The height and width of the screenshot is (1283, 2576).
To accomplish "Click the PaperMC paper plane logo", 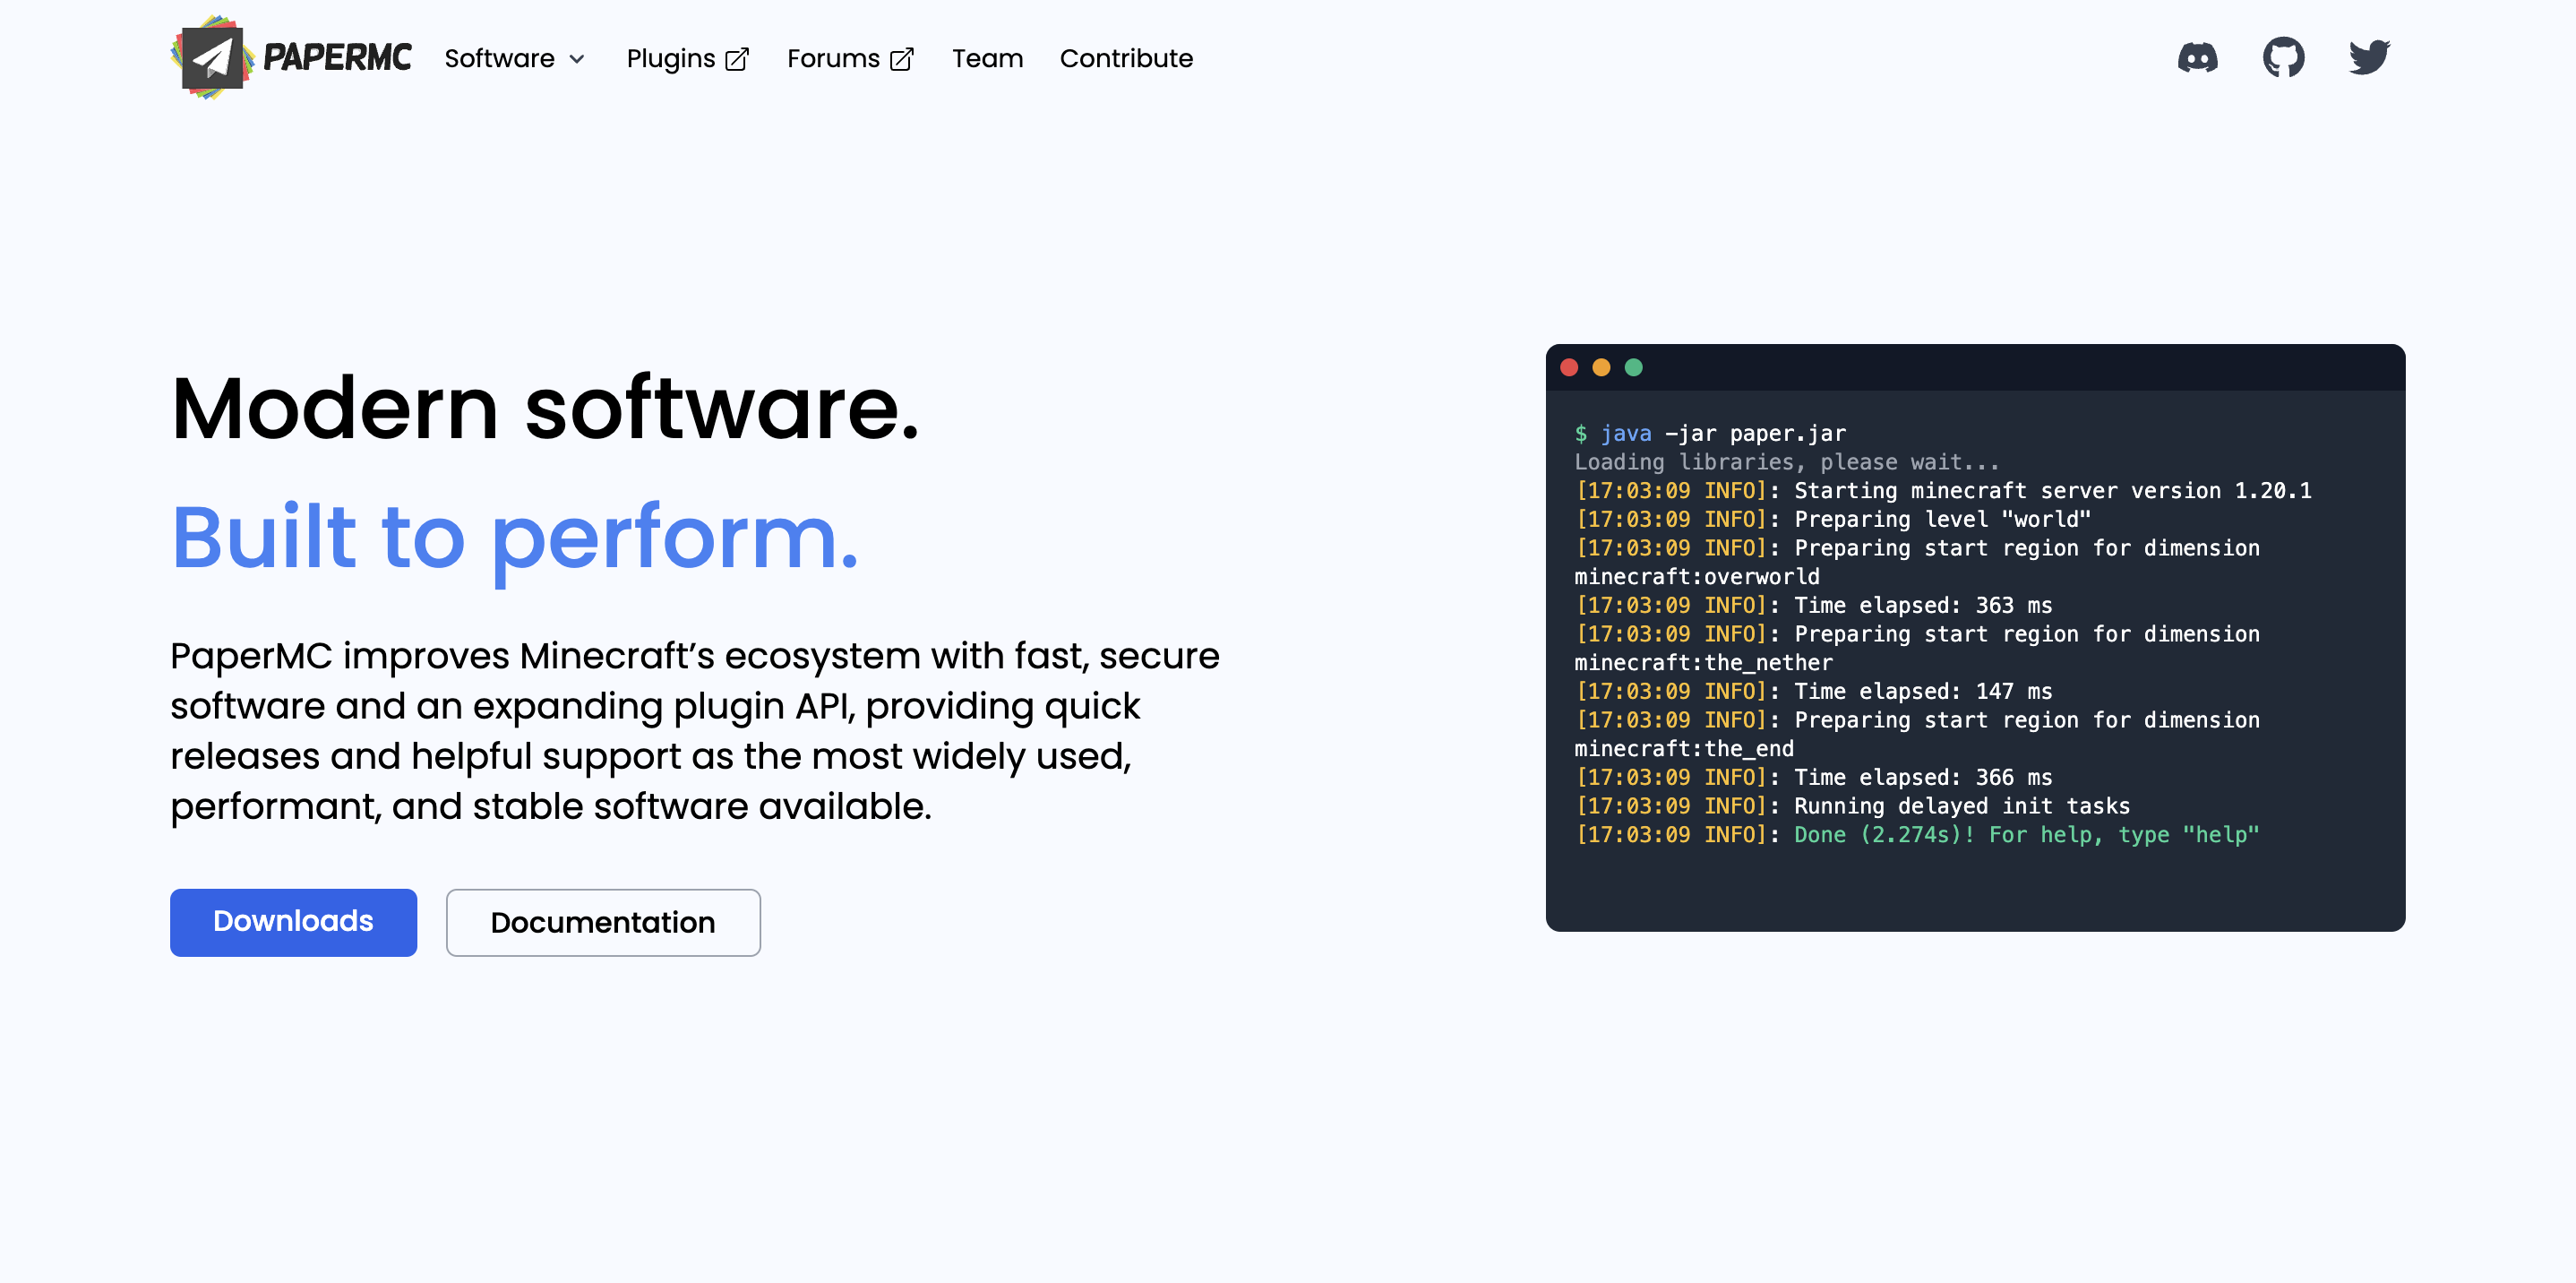I will (x=212, y=58).
